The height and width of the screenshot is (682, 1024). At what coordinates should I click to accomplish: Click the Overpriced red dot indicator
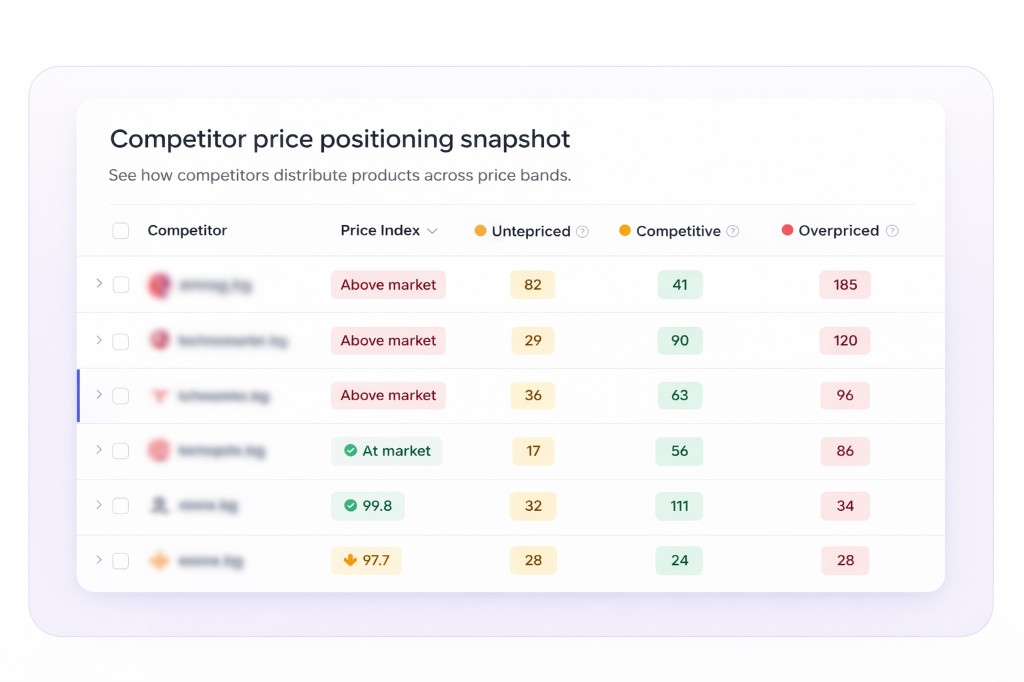[788, 231]
